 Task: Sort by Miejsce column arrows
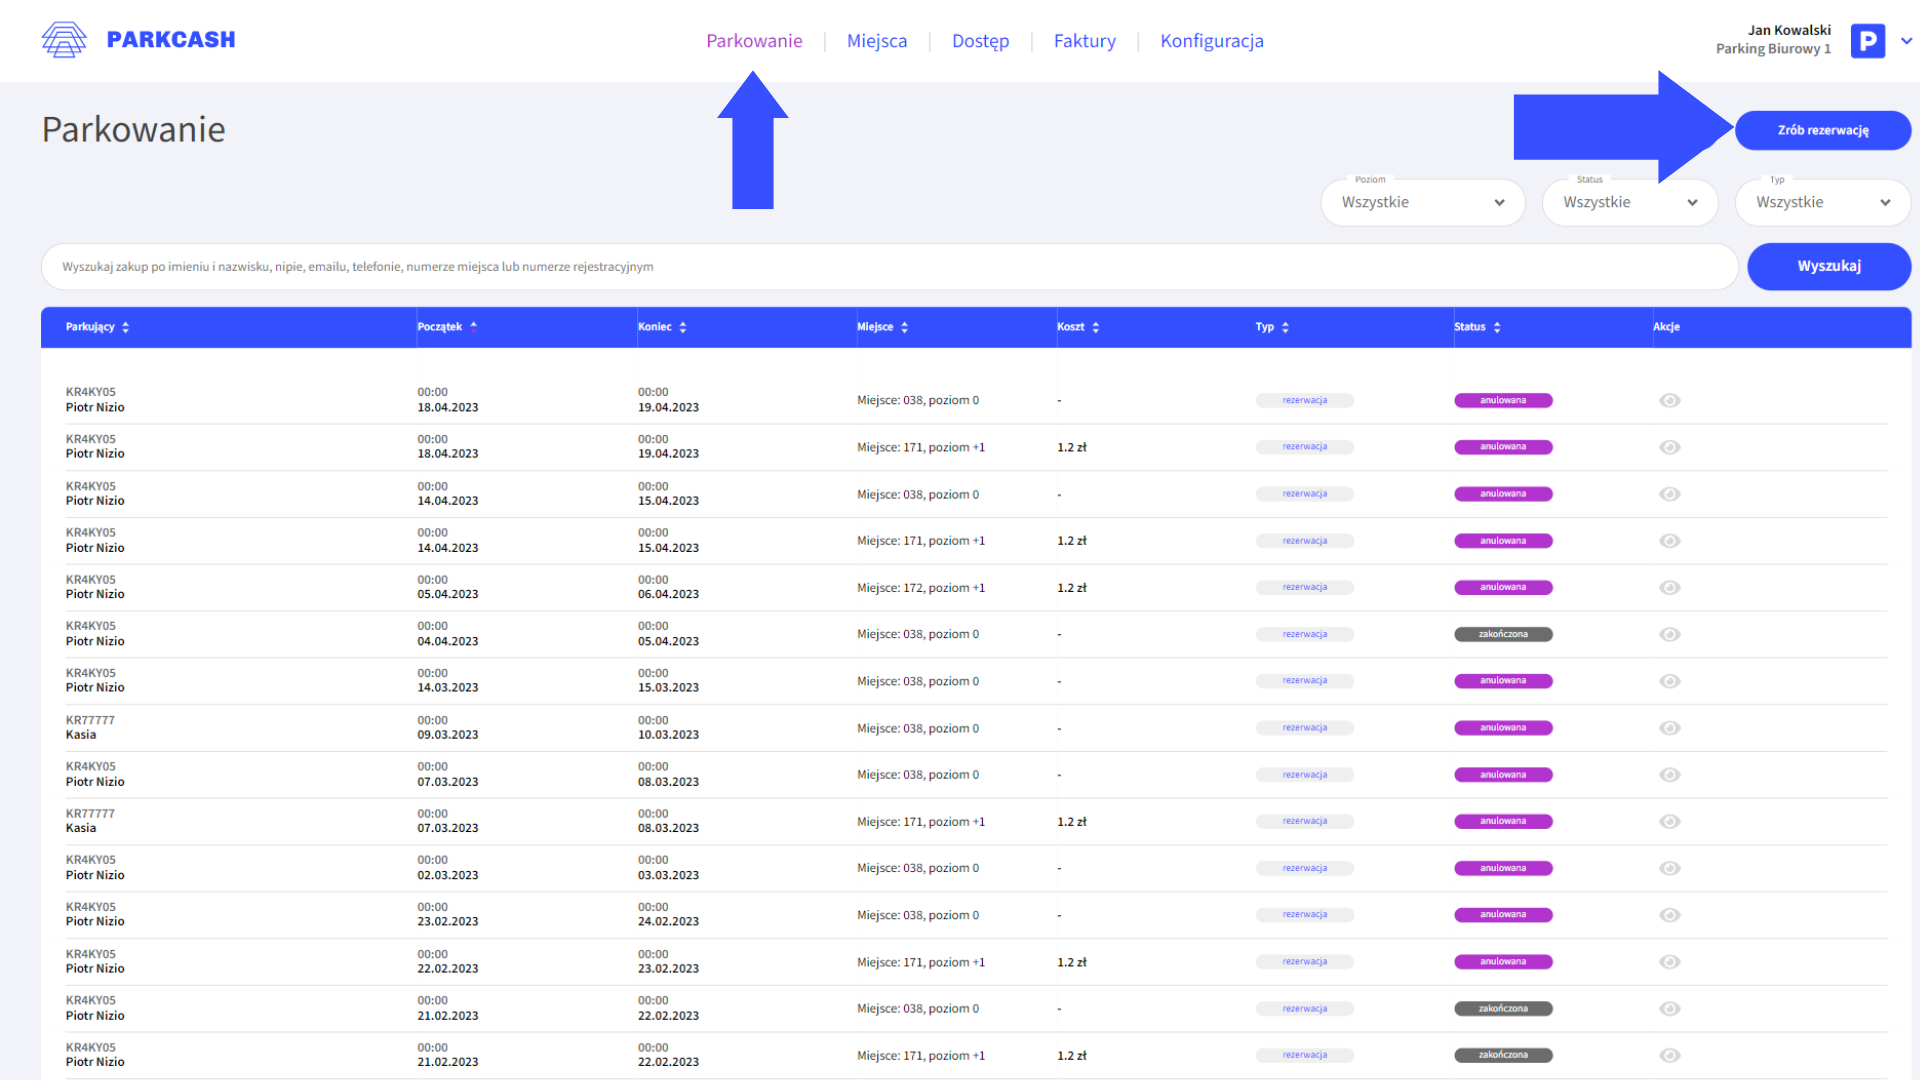tap(905, 327)
